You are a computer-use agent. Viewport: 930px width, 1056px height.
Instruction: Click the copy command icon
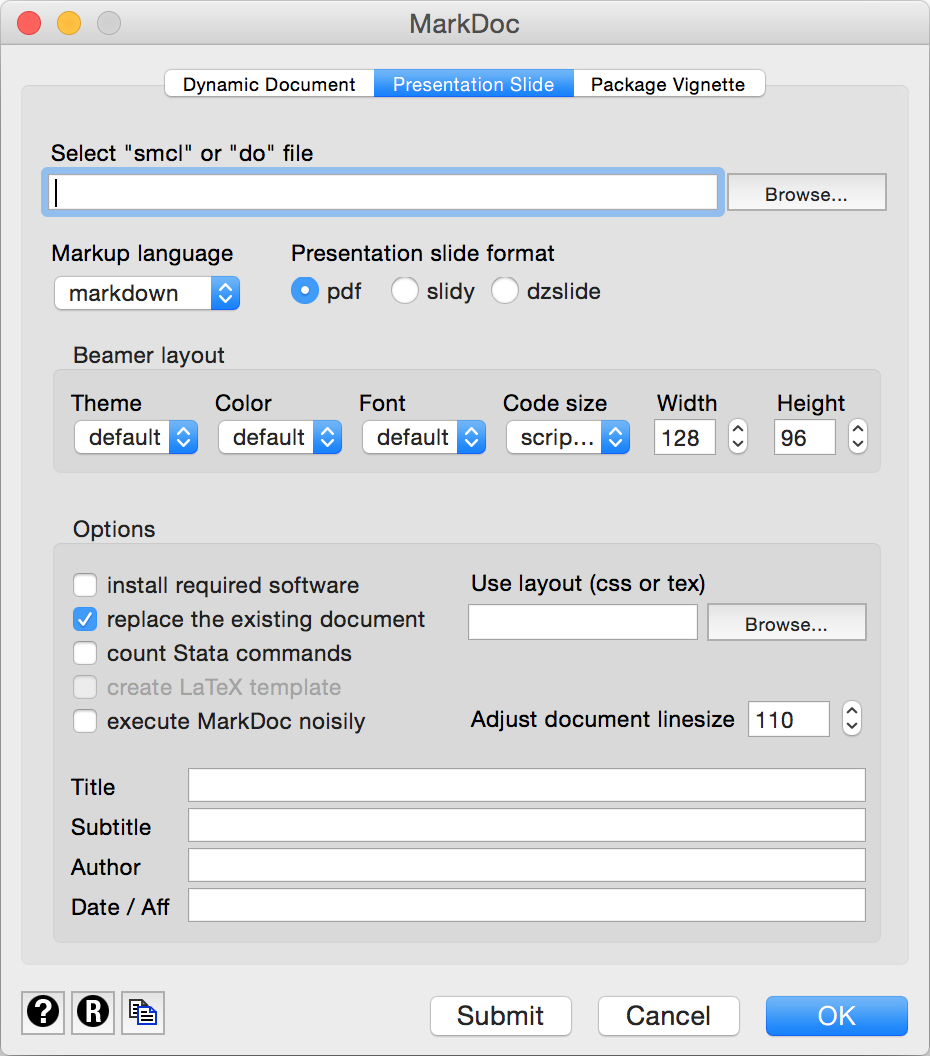pyautogui.click(x=143, y=1012)
